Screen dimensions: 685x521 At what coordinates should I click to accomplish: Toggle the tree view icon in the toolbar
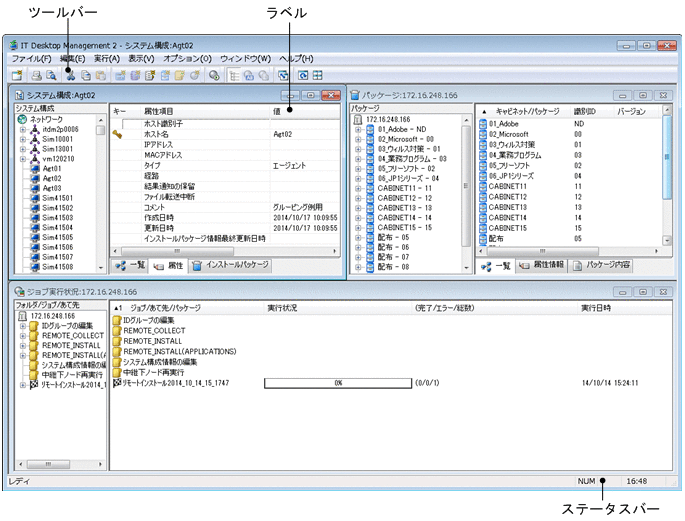235,76
